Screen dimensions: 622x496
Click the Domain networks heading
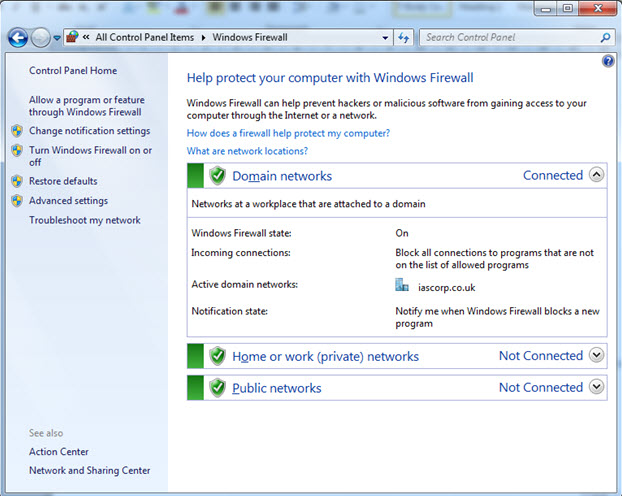282,176
